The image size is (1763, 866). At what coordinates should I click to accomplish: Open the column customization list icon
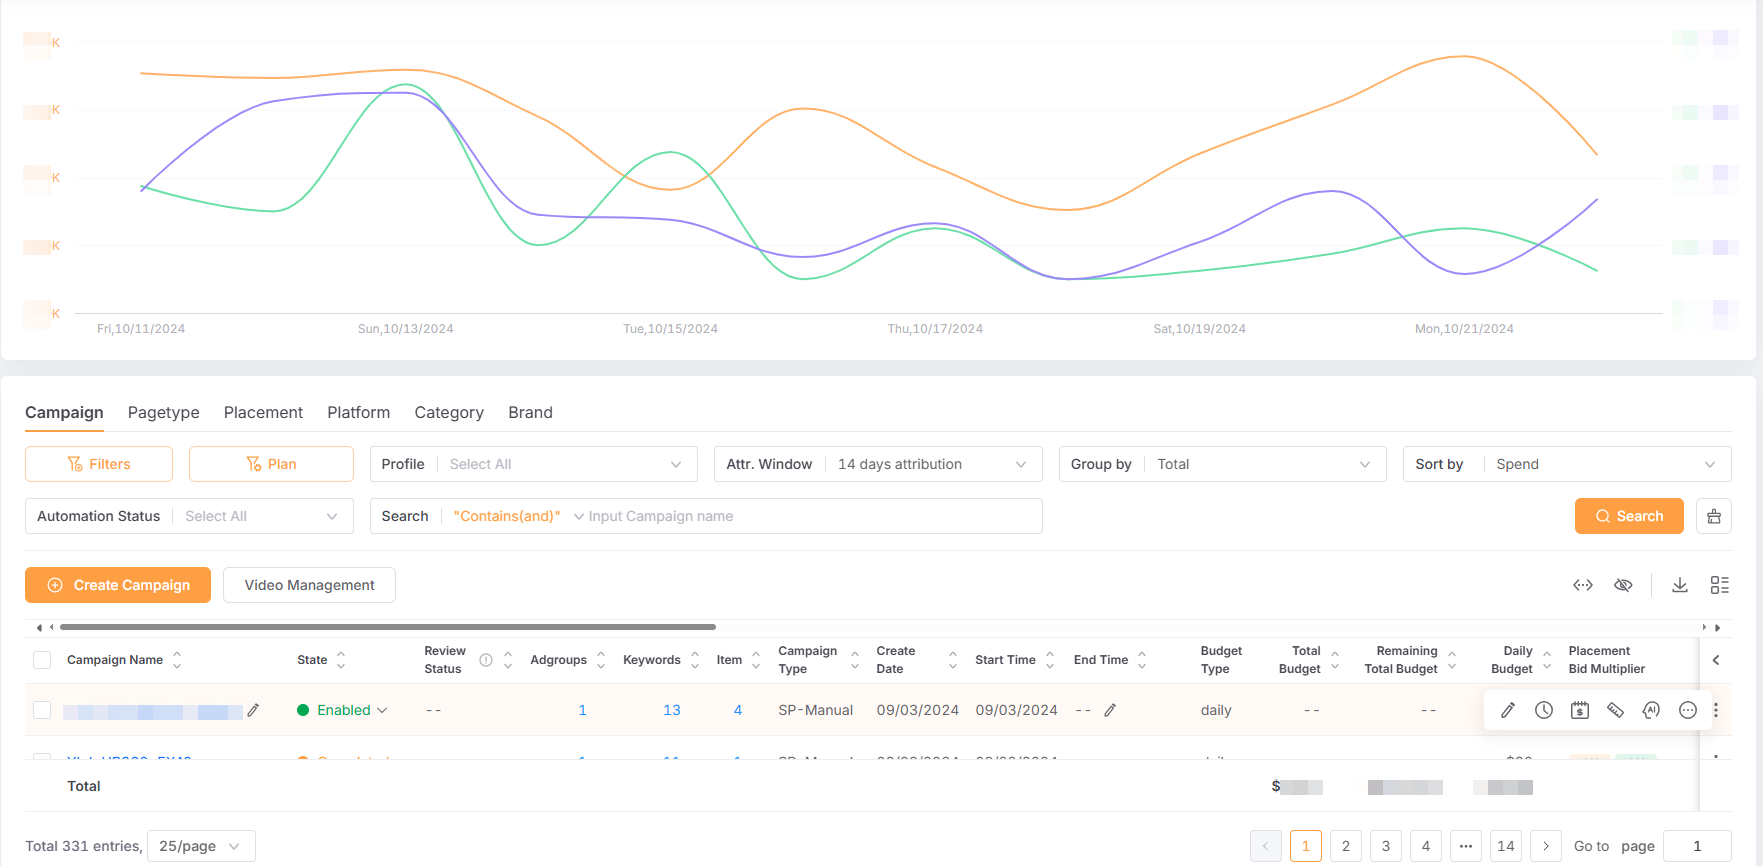(x=1720, y=585)
